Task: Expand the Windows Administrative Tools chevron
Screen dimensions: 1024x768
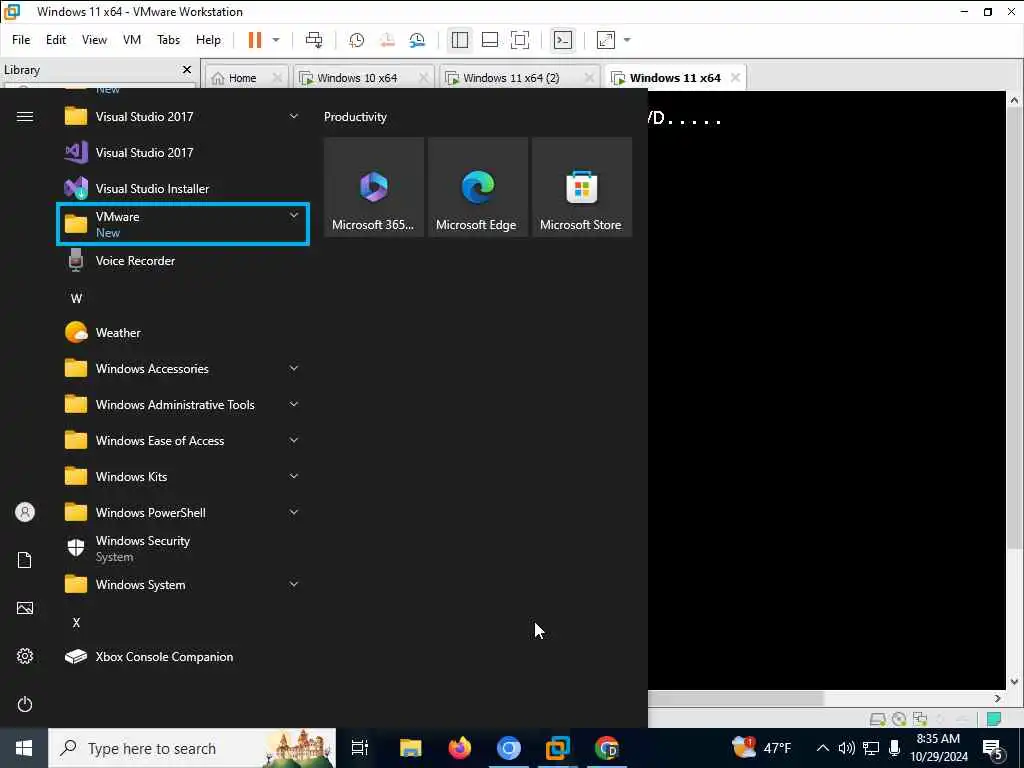Action: 294,404
